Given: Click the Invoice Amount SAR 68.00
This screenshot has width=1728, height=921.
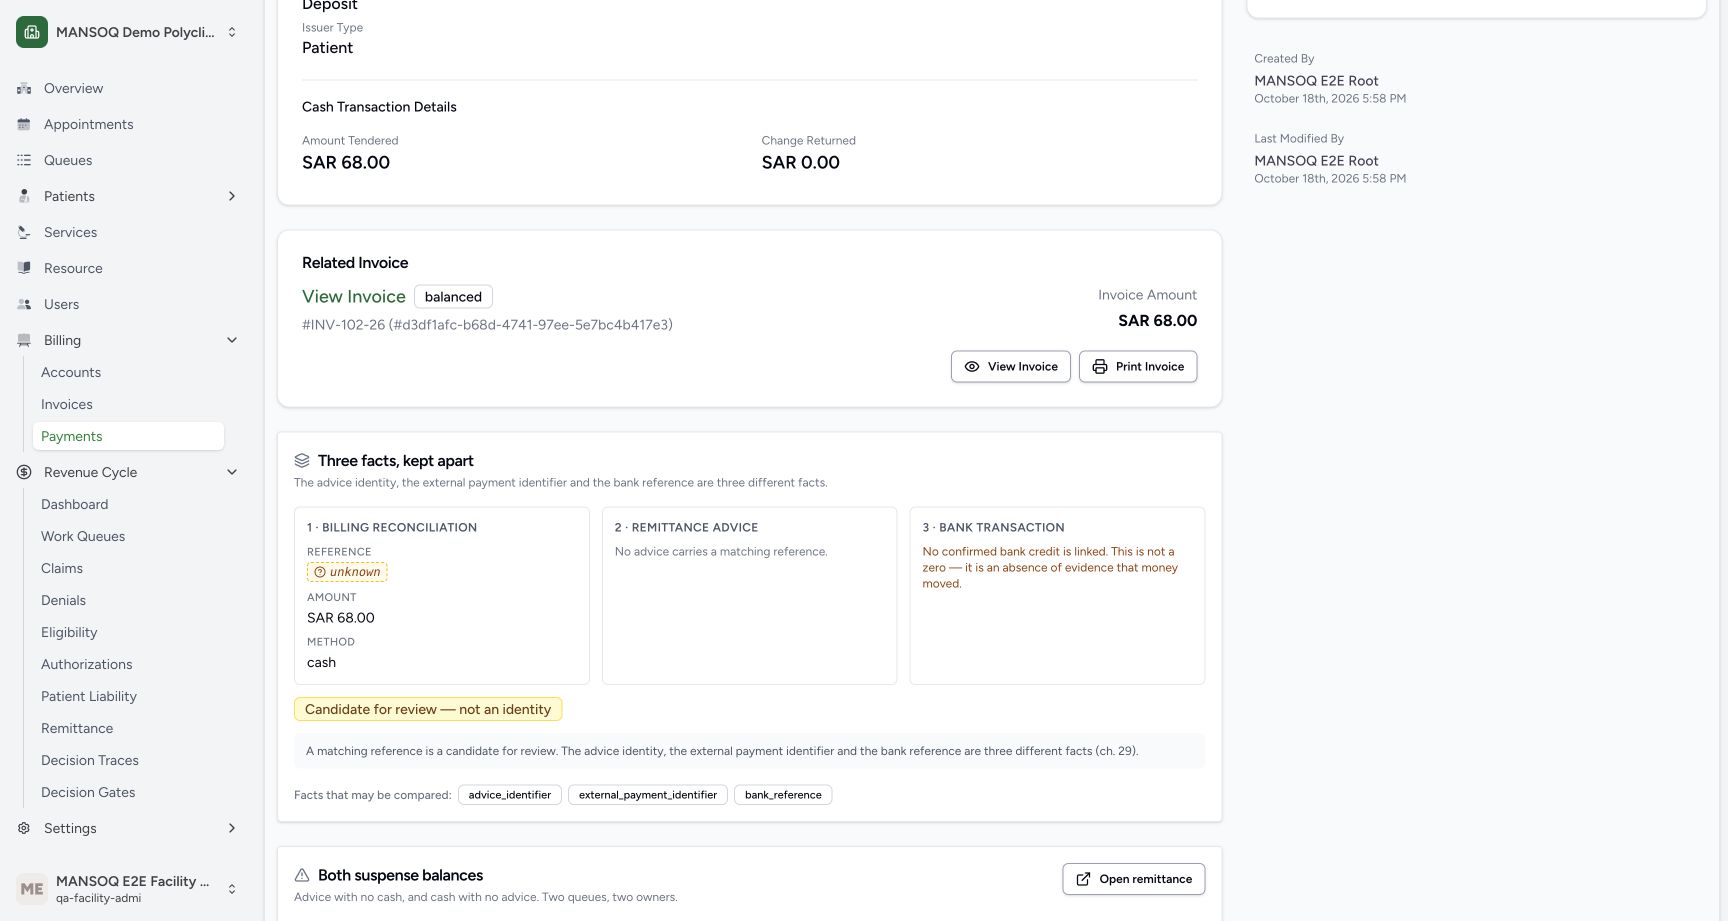Looking at the screenshot, I should click(1157, 320).
